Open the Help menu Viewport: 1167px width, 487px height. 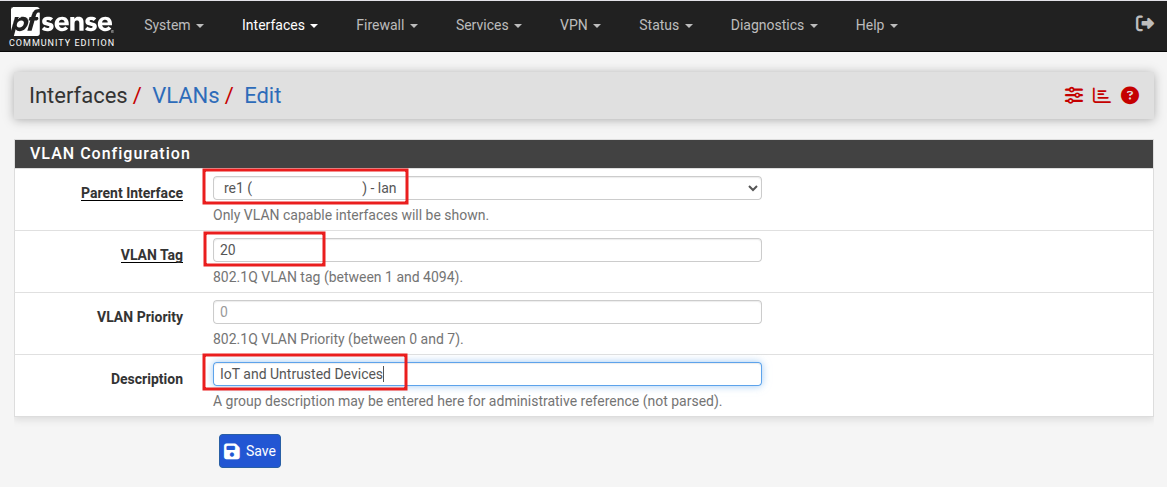pyautogui.click(x=876, y=25)
